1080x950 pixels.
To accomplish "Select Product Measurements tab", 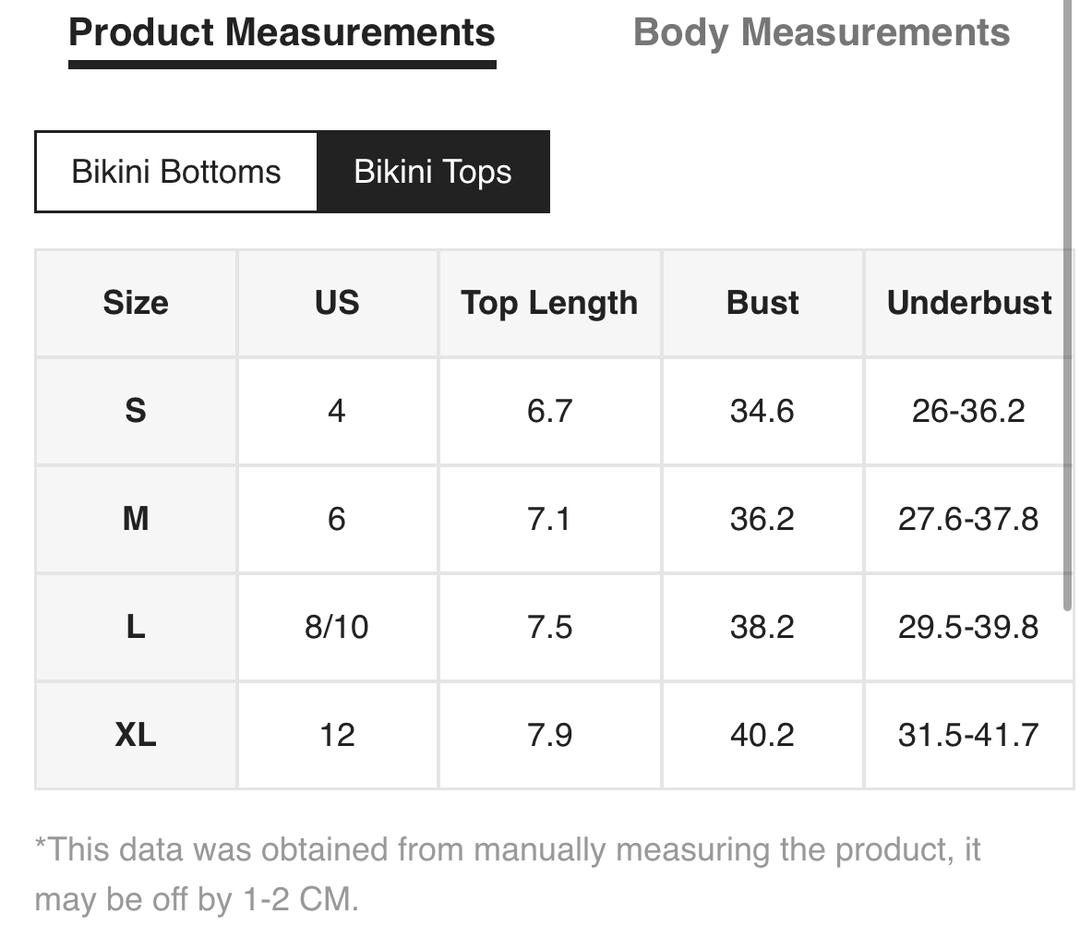I will point(282,33).
